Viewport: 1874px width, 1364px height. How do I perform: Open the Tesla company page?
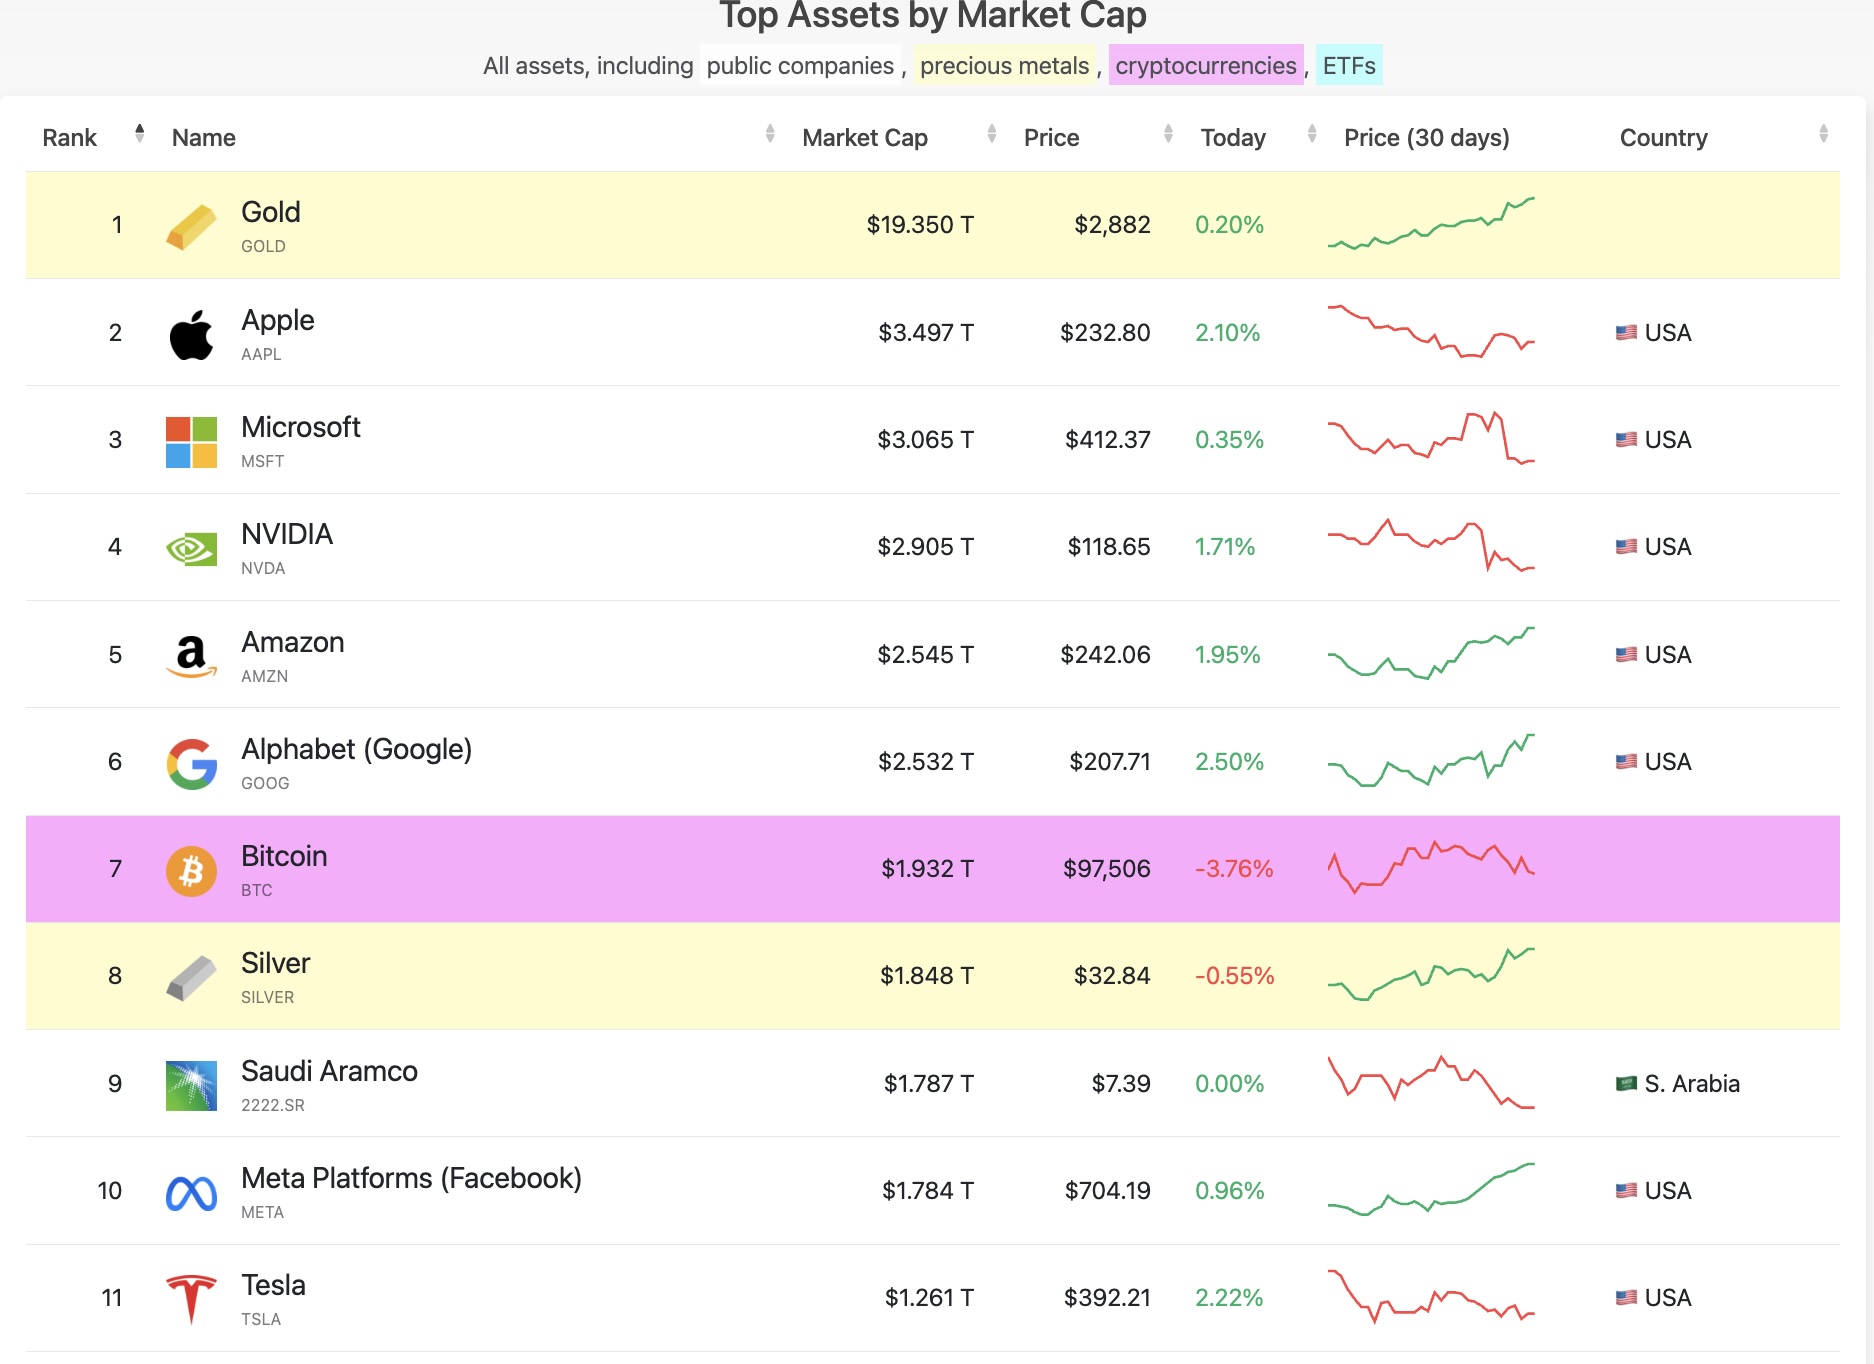coord(274,1285)
